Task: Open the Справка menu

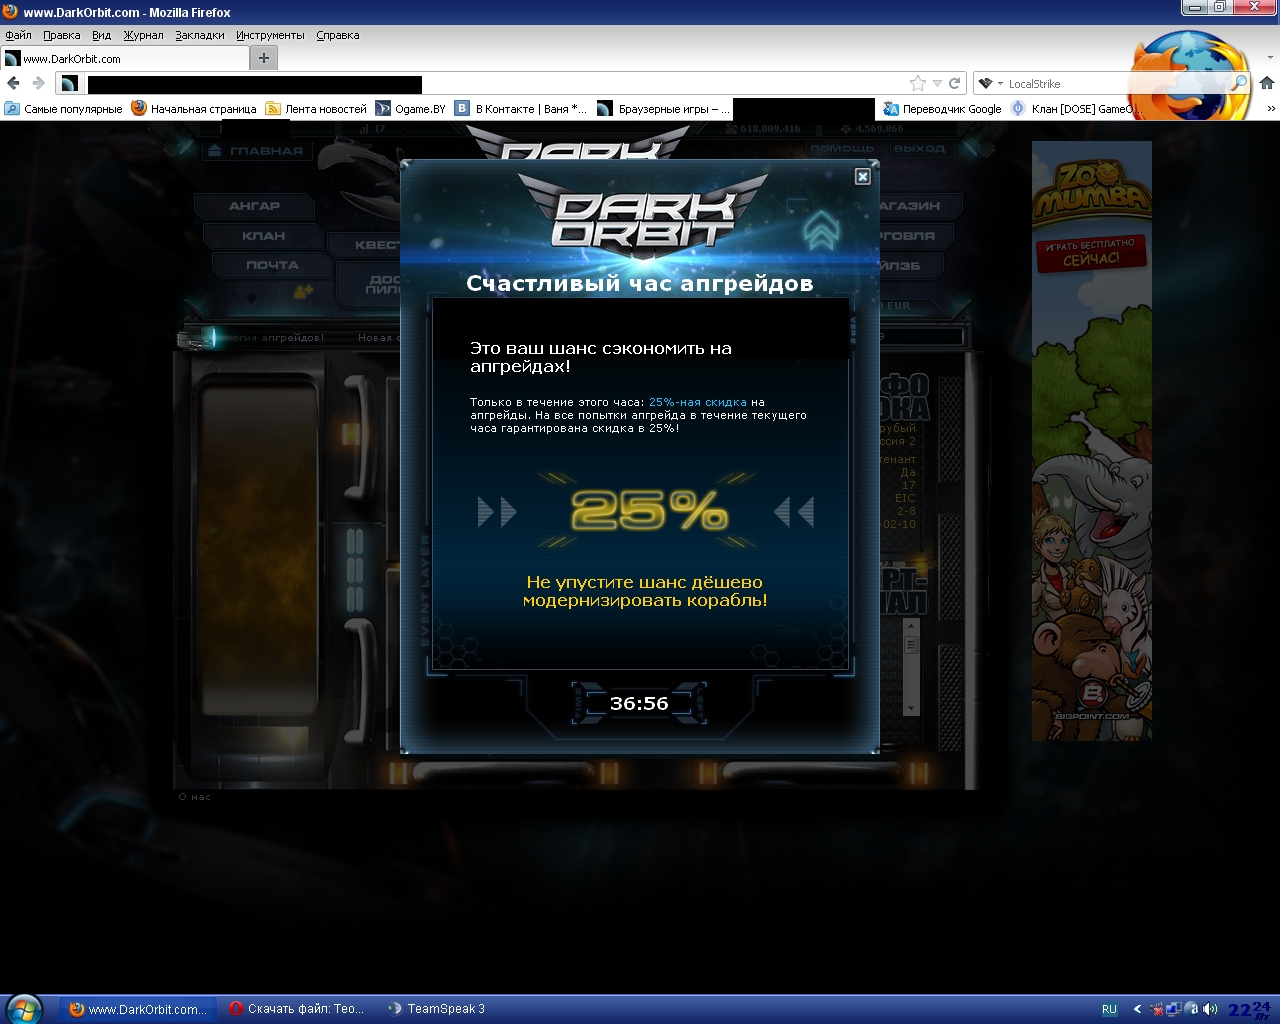Action: [337, 35]
